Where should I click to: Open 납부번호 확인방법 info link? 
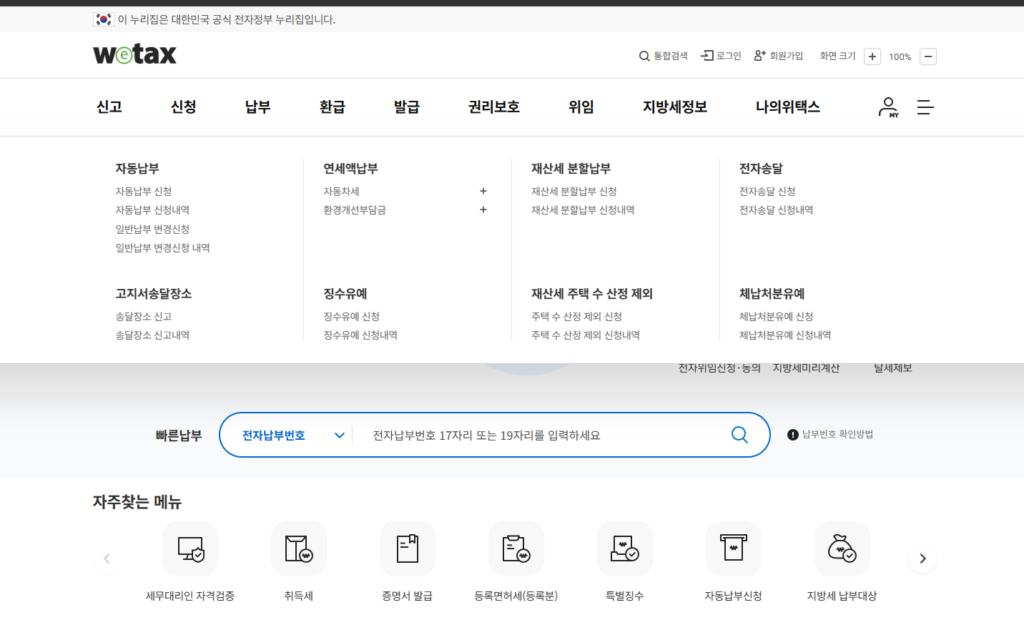(x=830, y=434)
